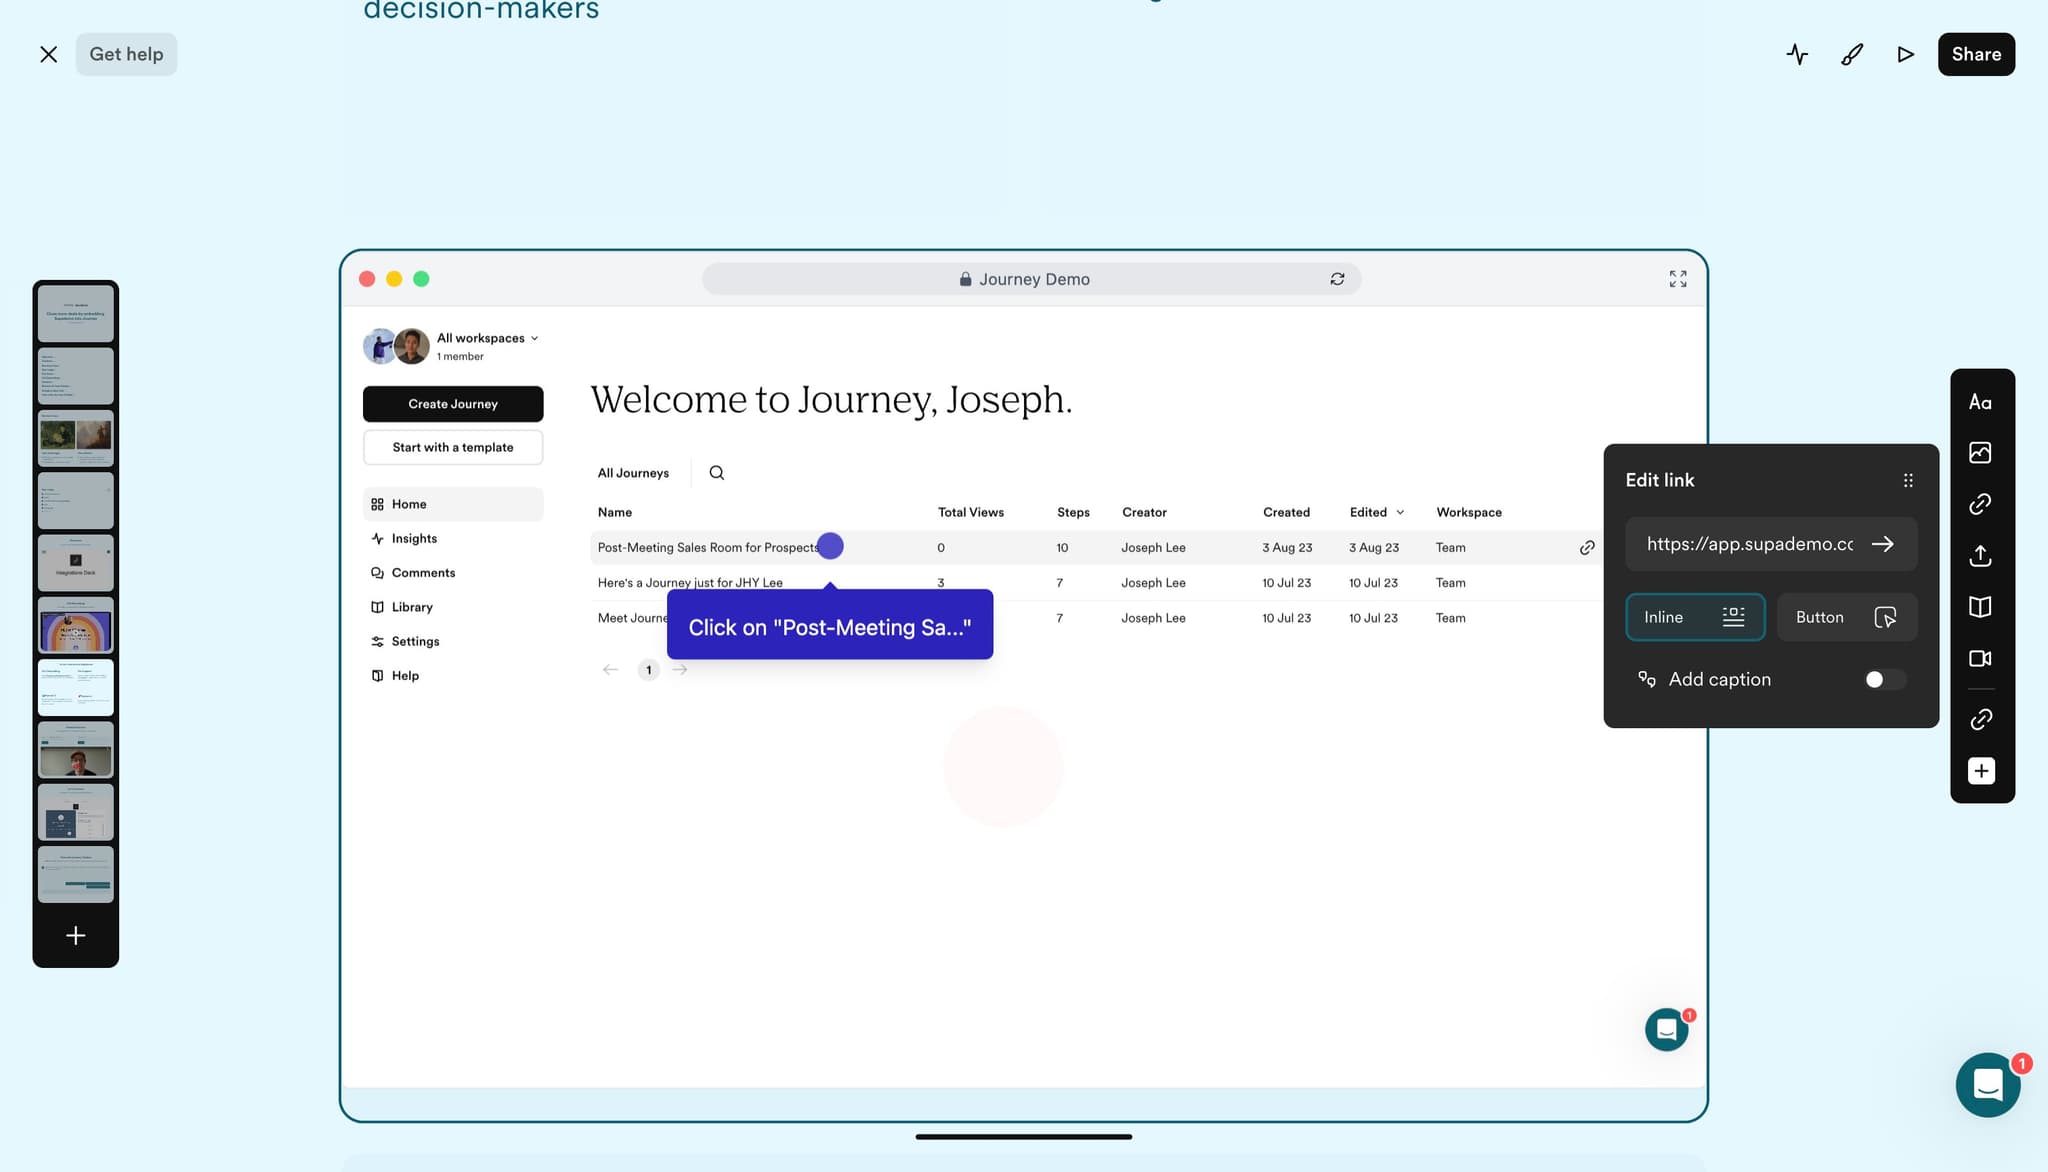Screen dimensions: 2048x1172
Task: Select the link tool in the sidebar
Action: pyautogui.click(x=1982, y=504)
